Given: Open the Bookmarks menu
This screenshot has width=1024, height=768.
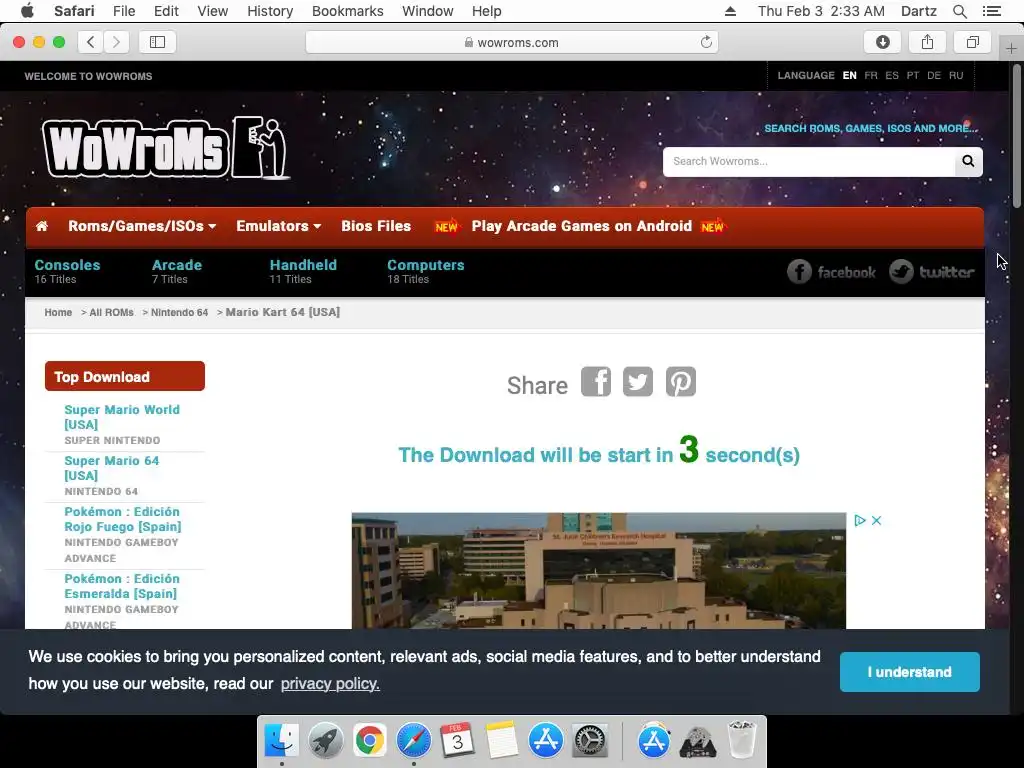Looking at the screenshot, I should coord(347,11).
